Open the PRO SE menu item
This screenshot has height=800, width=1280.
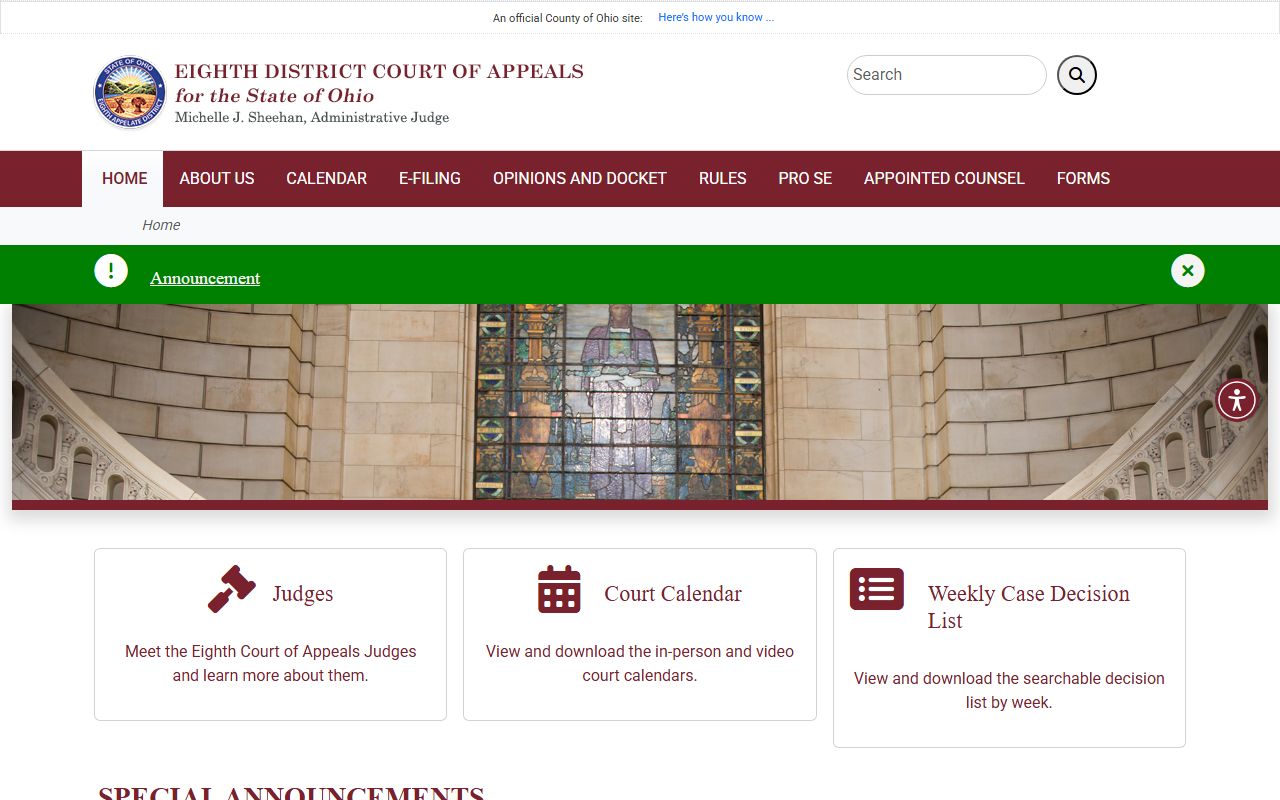[805, 179]
